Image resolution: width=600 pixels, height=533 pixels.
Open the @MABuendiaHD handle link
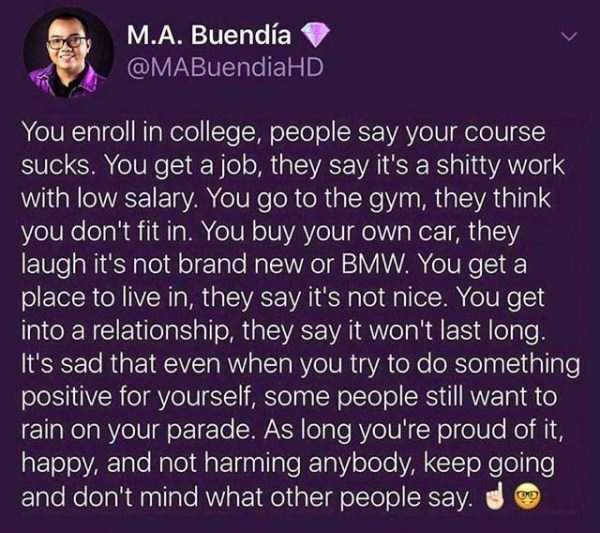(x=225, y=67)
